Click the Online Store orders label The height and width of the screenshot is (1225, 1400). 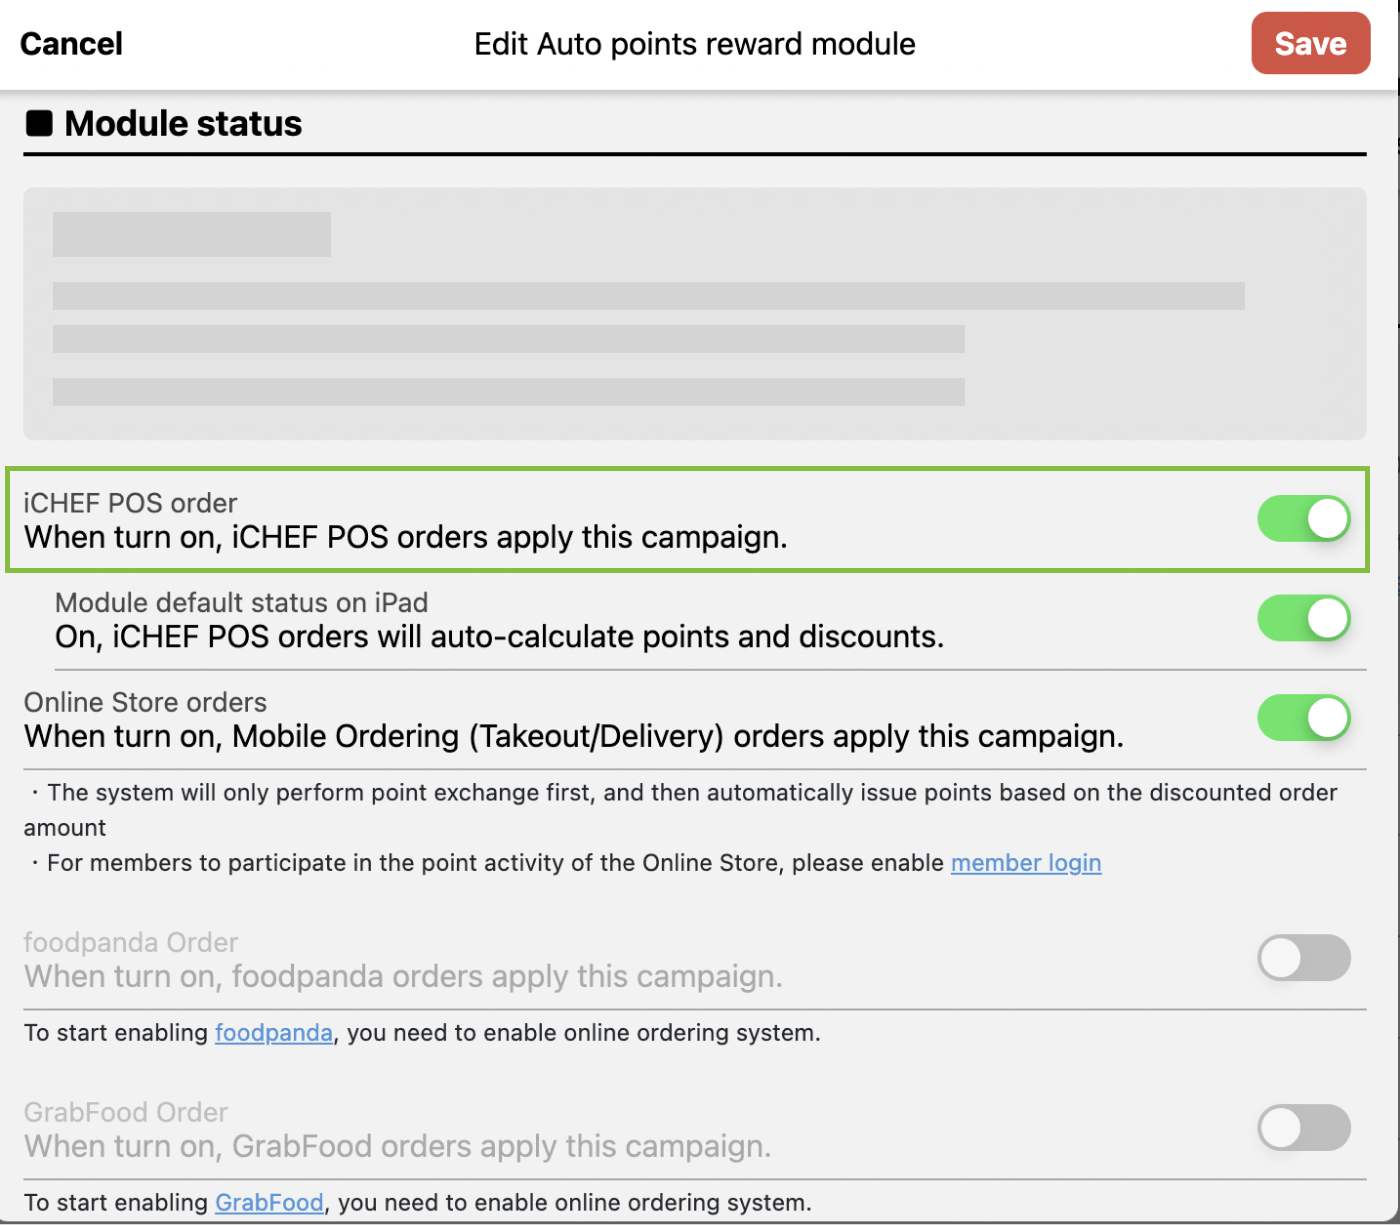click(145, 702)
